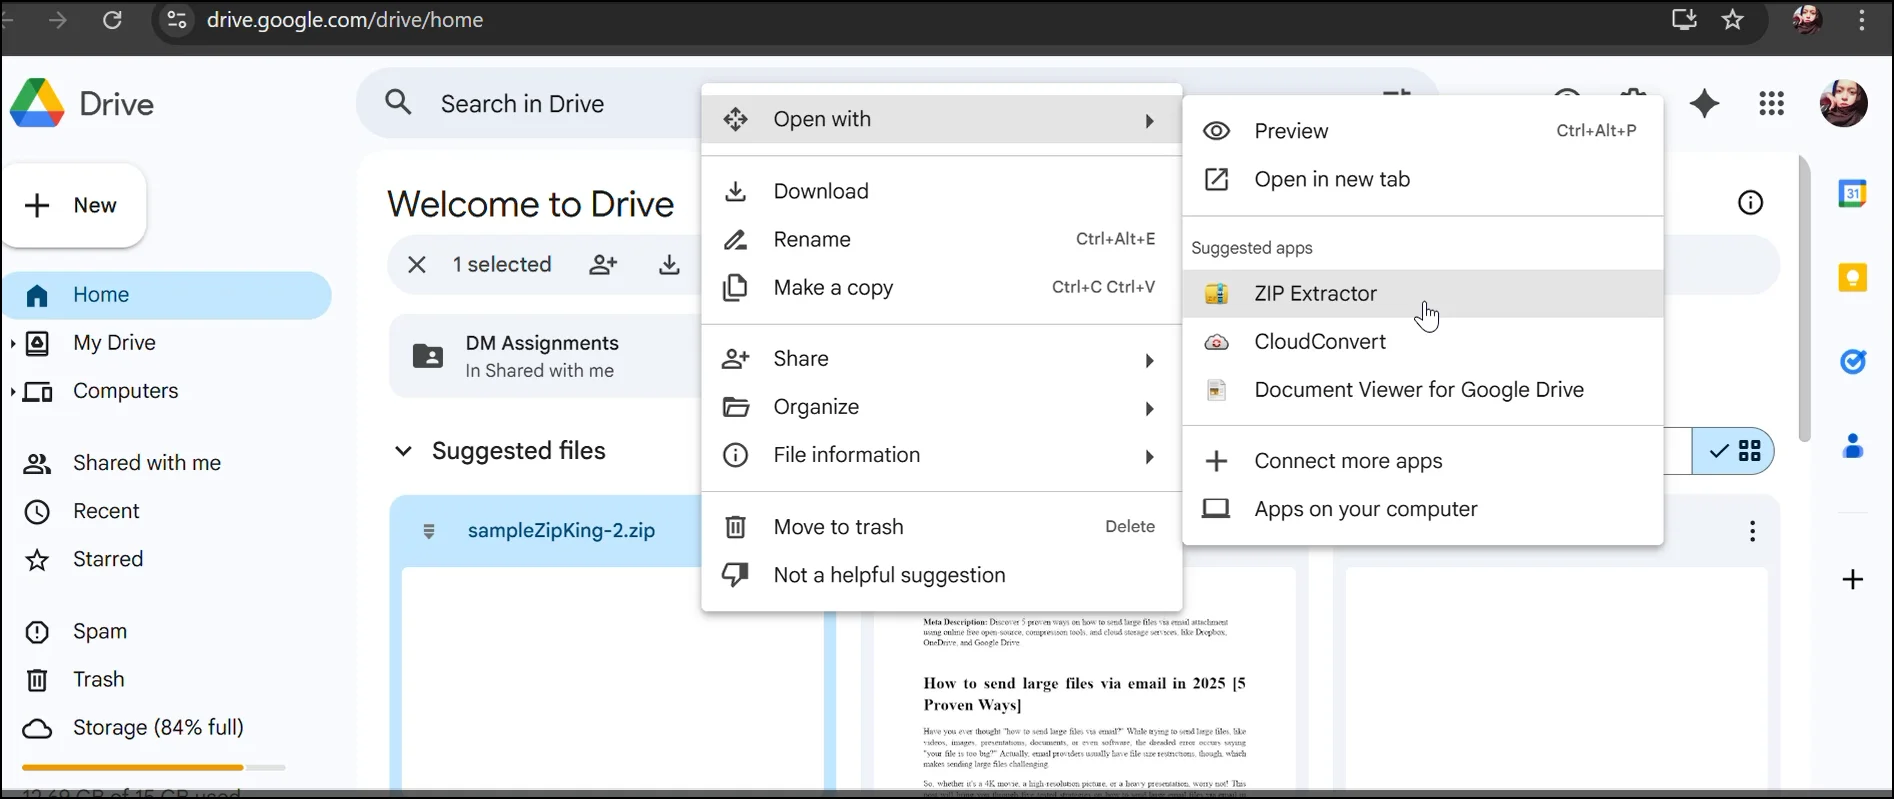Open Shared with me

point(146,463)
